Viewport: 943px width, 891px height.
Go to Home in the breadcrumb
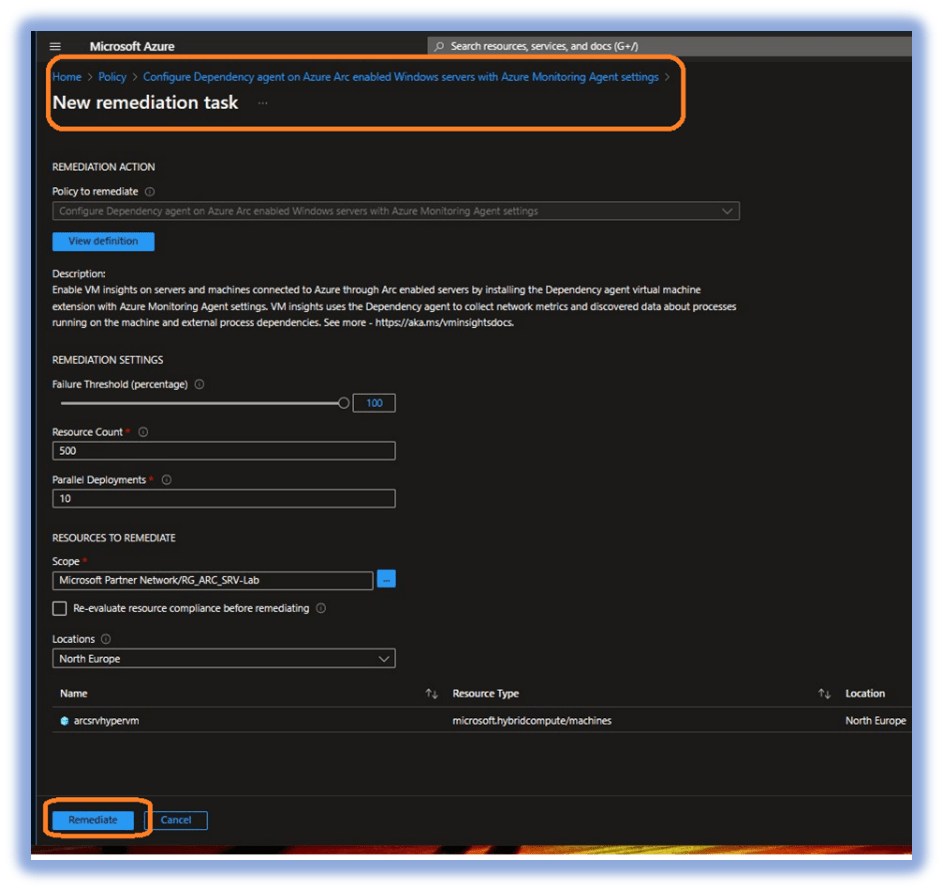click(67, 77)
